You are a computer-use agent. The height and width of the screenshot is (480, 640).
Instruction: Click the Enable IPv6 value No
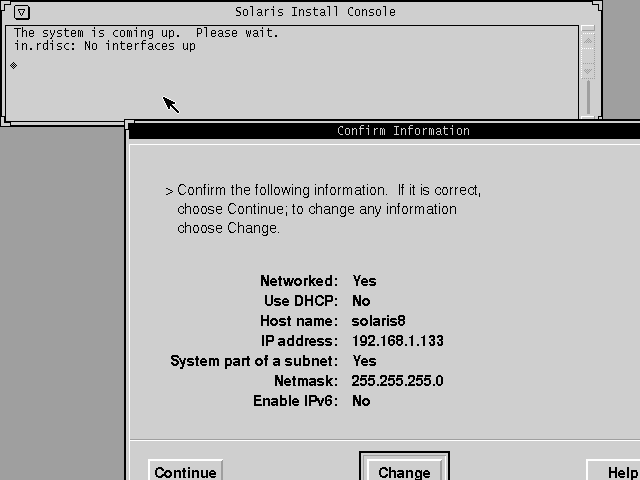(x=361, y=401)
